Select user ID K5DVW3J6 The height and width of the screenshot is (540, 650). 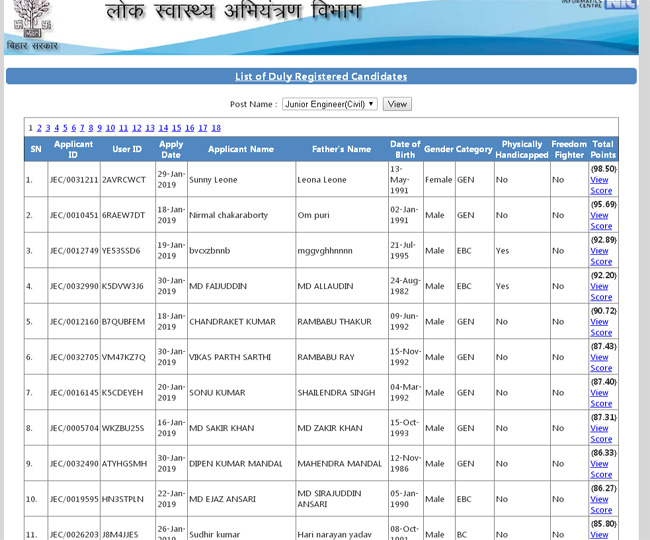[x=123, y=286]
